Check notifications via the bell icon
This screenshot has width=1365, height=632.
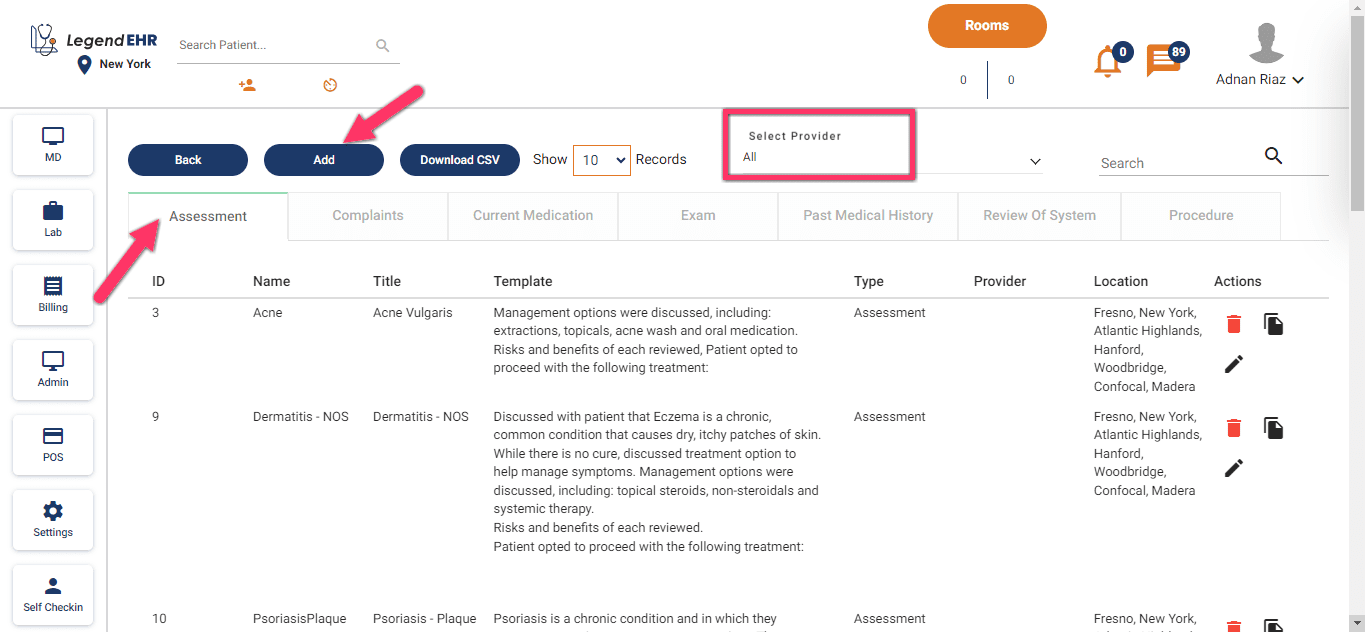(1107, 61)
